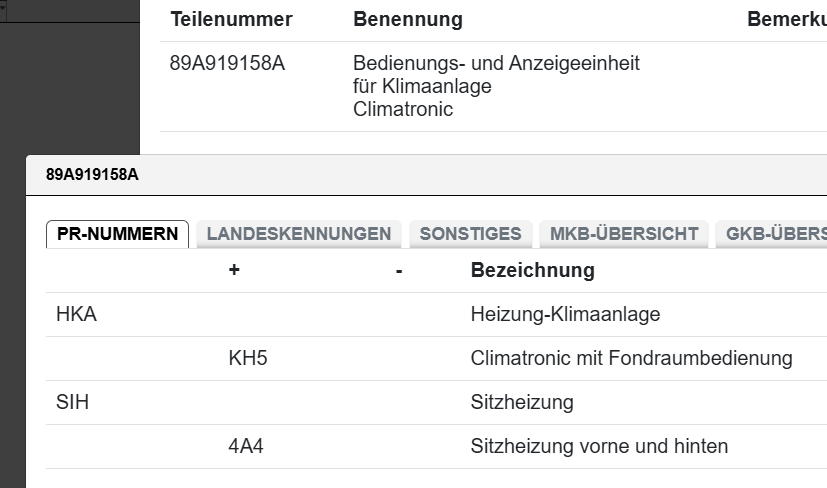This screenshot has width=827, height=488.
Task: Select Sitzheizung vorne und hinten entry
Action: click(x=599, y=446)
